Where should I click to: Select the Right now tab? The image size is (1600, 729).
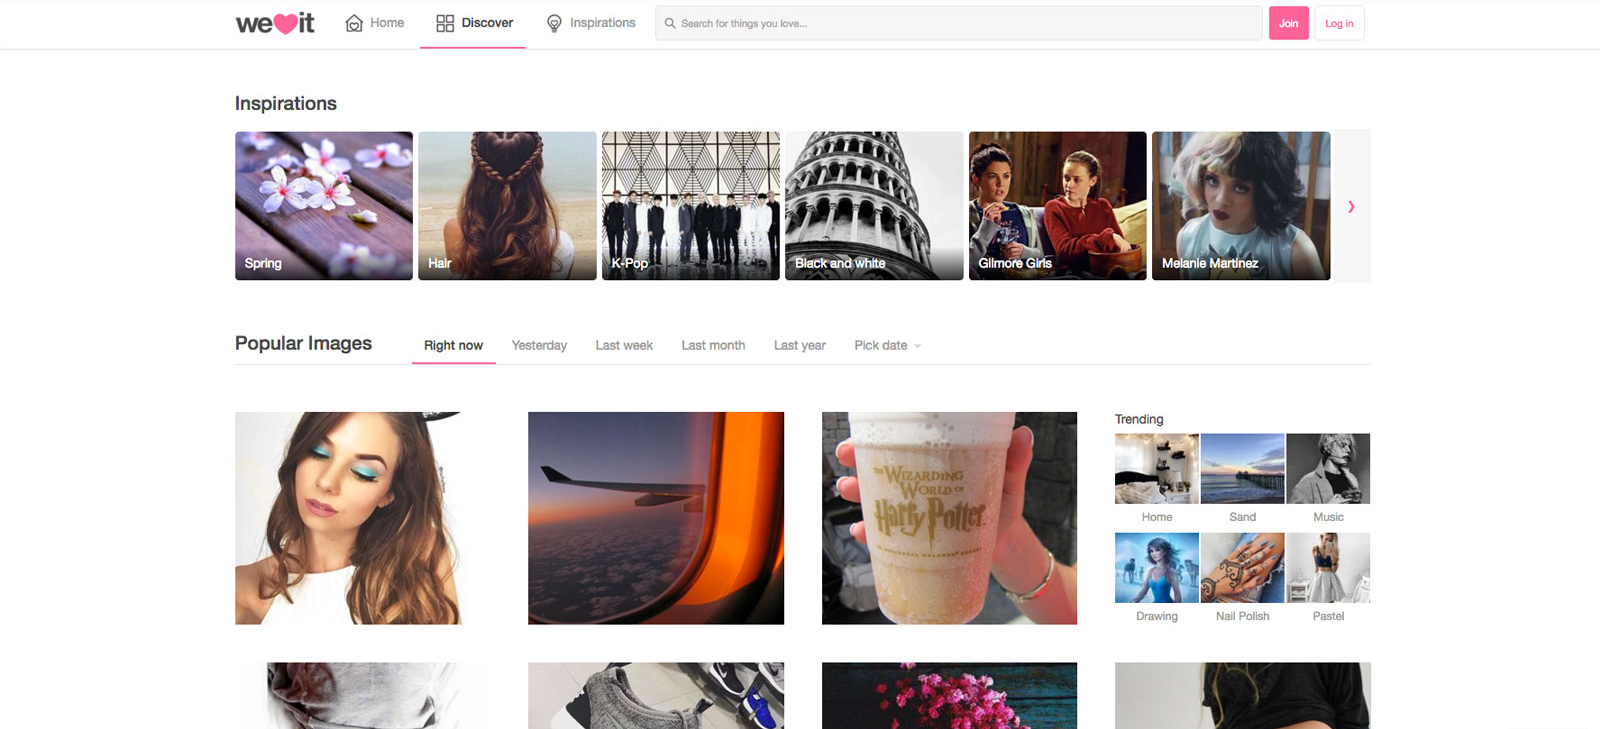click(453, 345)
